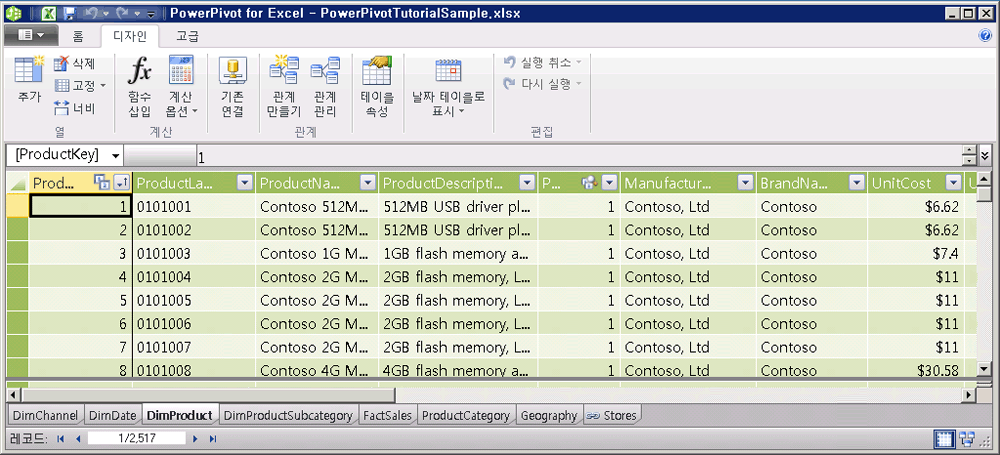Switch to data grid view icon
Screen dimensions: 1000x455
[945, 438]
